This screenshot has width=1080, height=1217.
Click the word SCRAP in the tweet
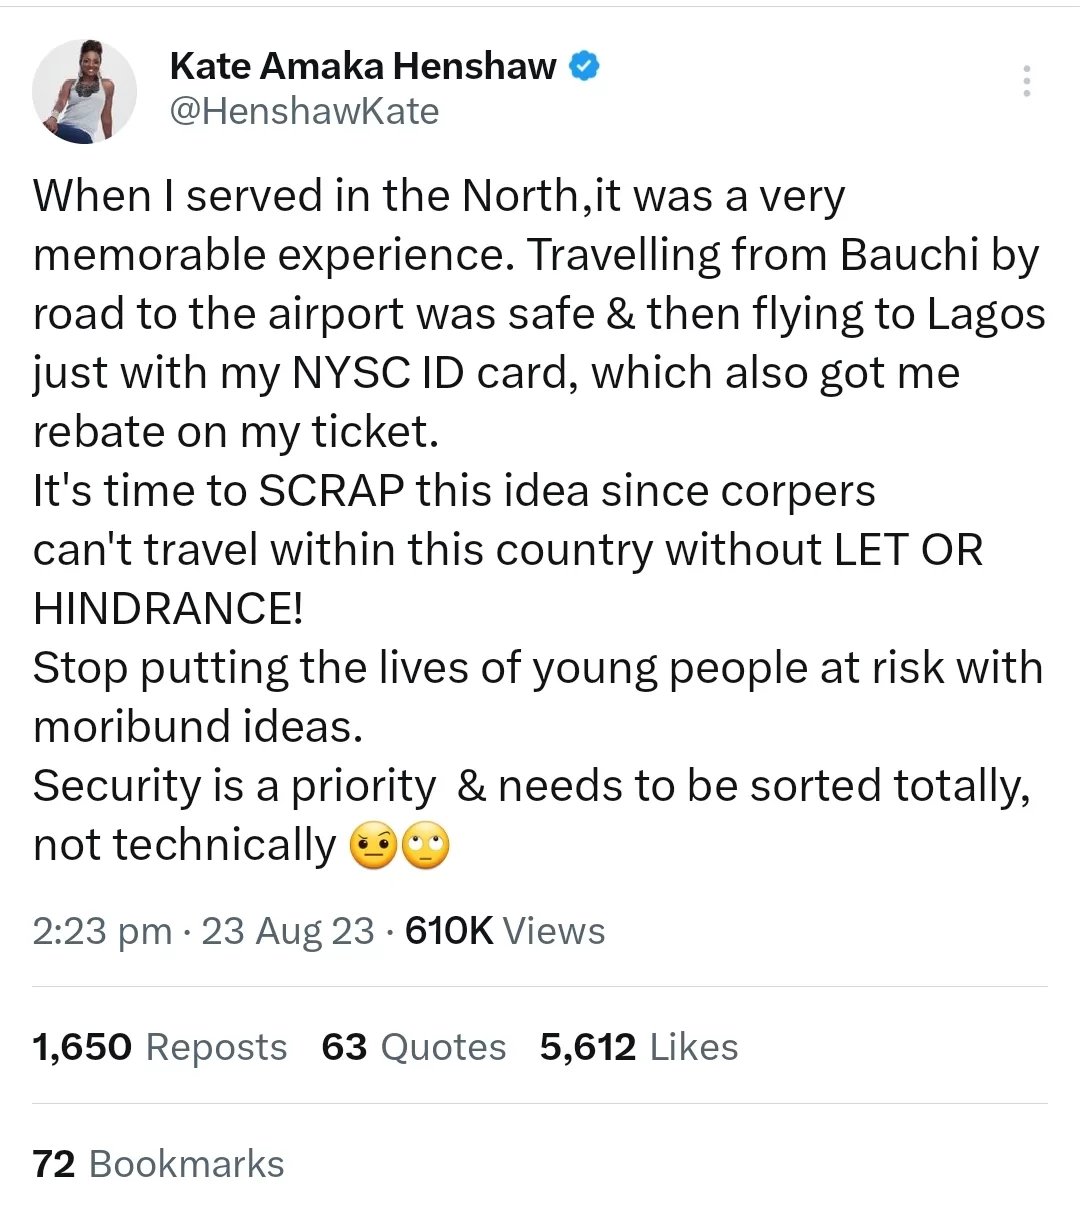[331, 491]
